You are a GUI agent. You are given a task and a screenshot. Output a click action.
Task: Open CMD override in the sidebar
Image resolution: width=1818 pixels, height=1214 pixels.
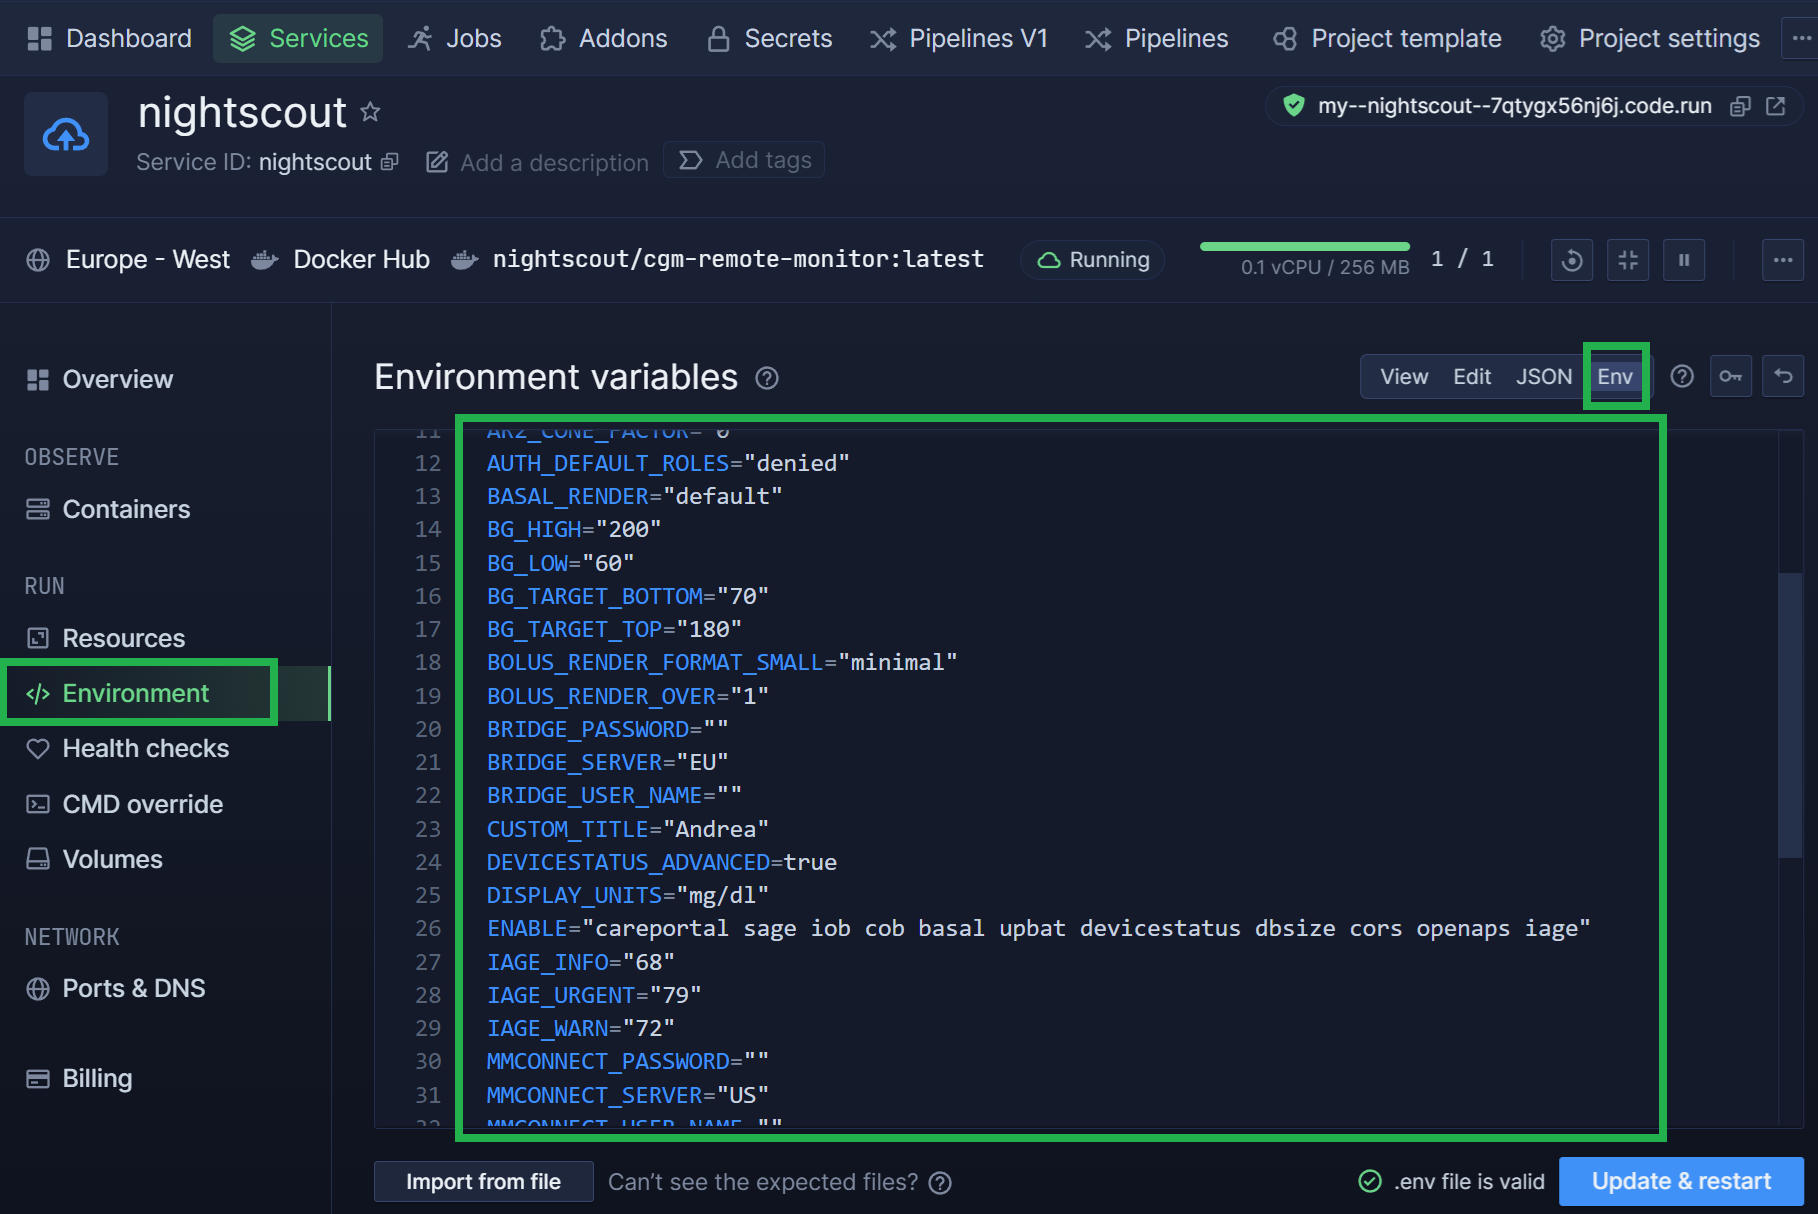click(124, 804)
